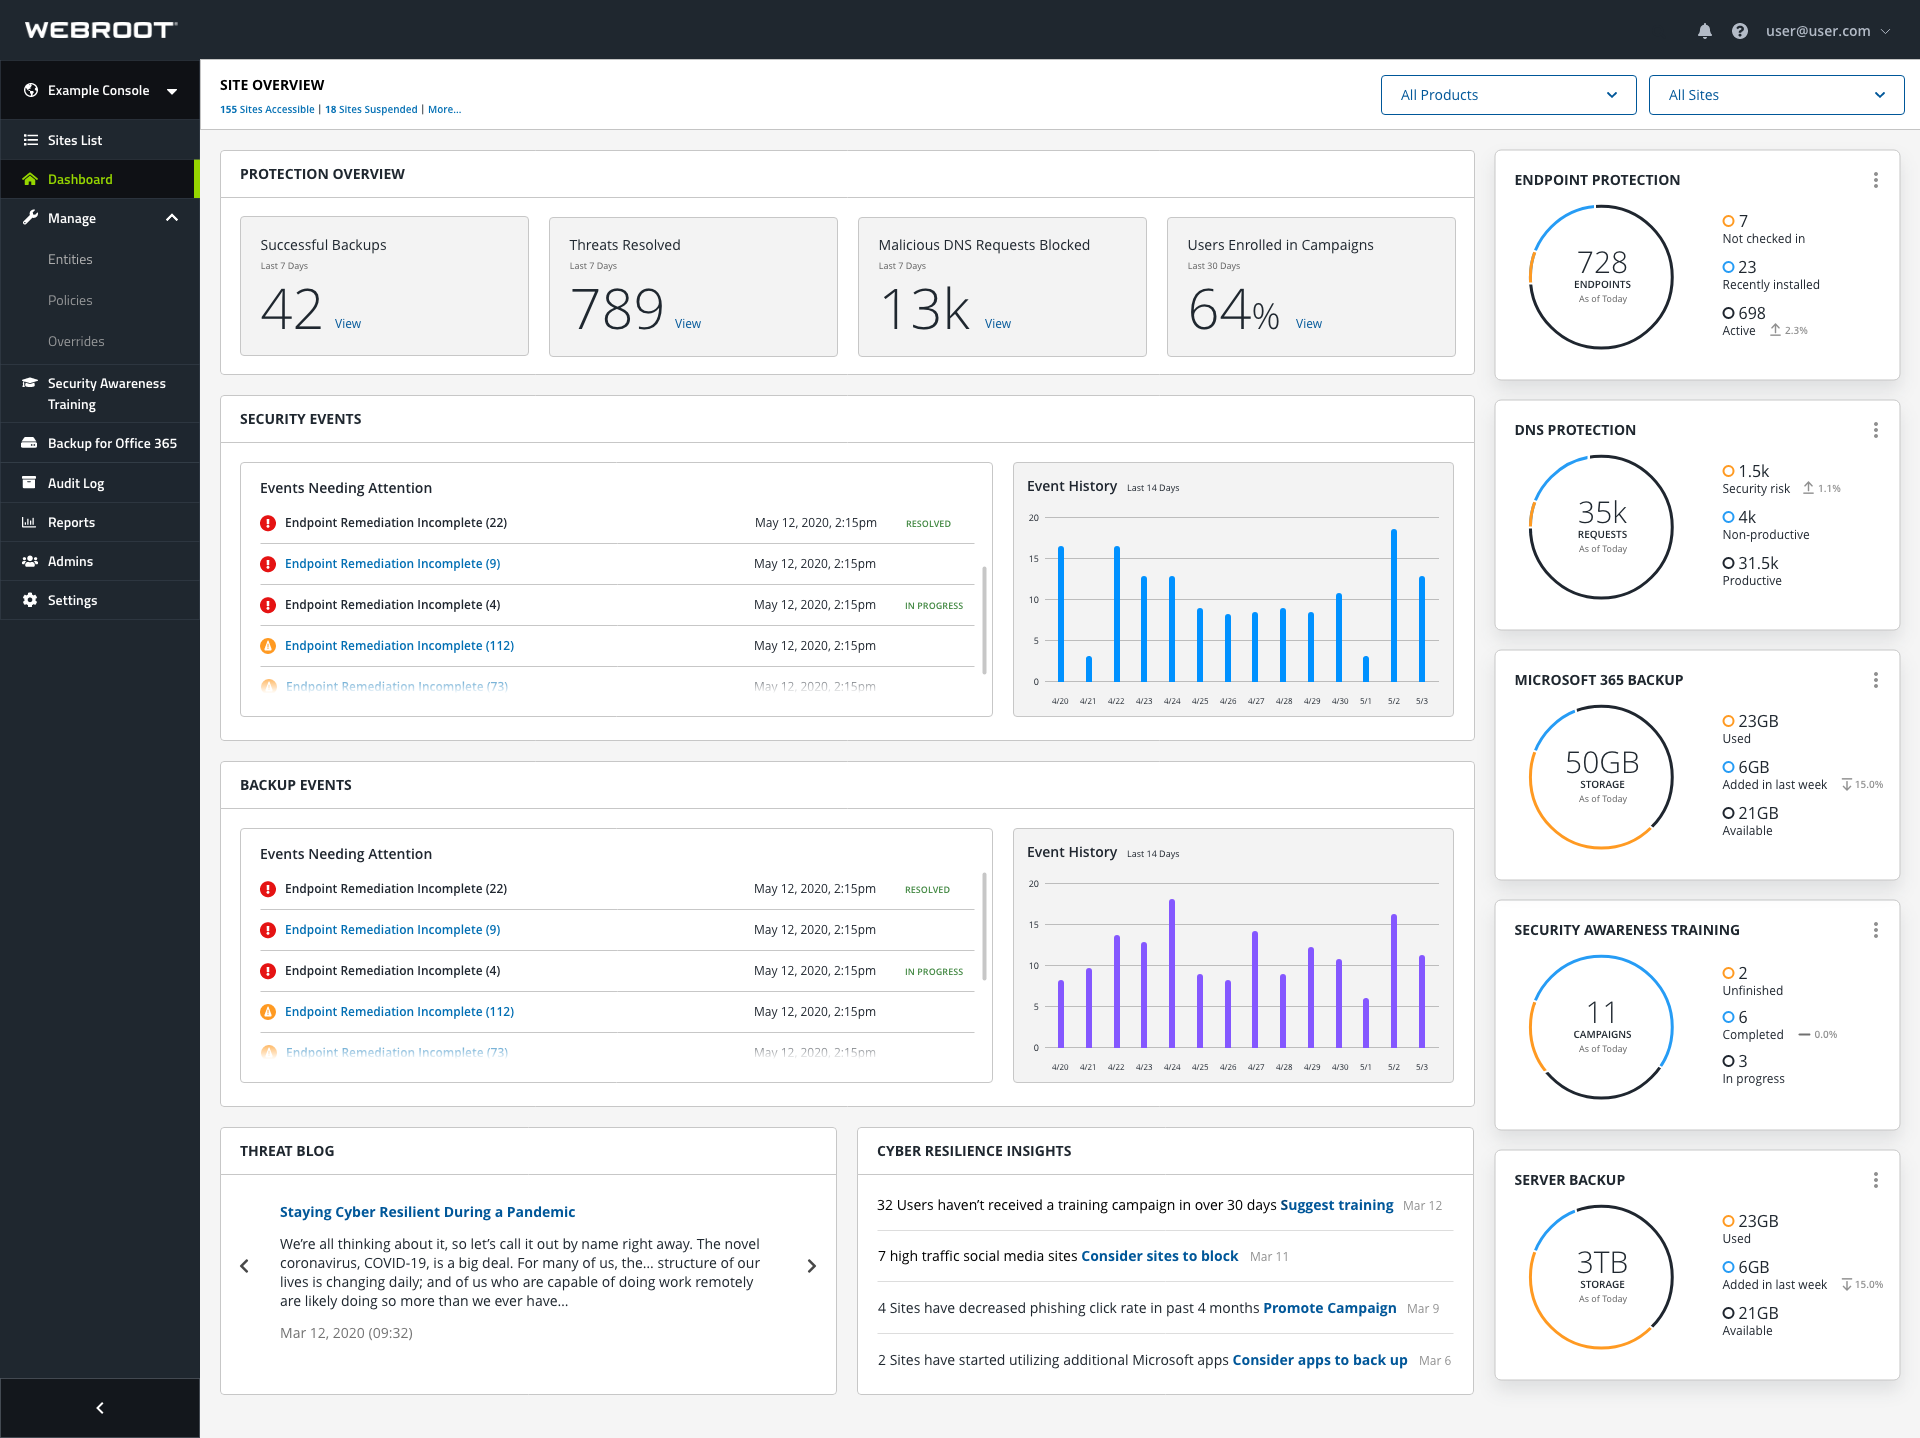
Task: Click the Suggest training link
Action: tap(1336, 1205)
